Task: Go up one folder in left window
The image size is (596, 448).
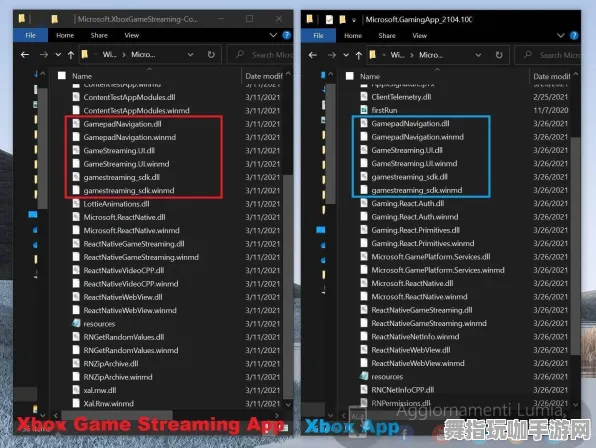Action: click(x=71, y=55)
